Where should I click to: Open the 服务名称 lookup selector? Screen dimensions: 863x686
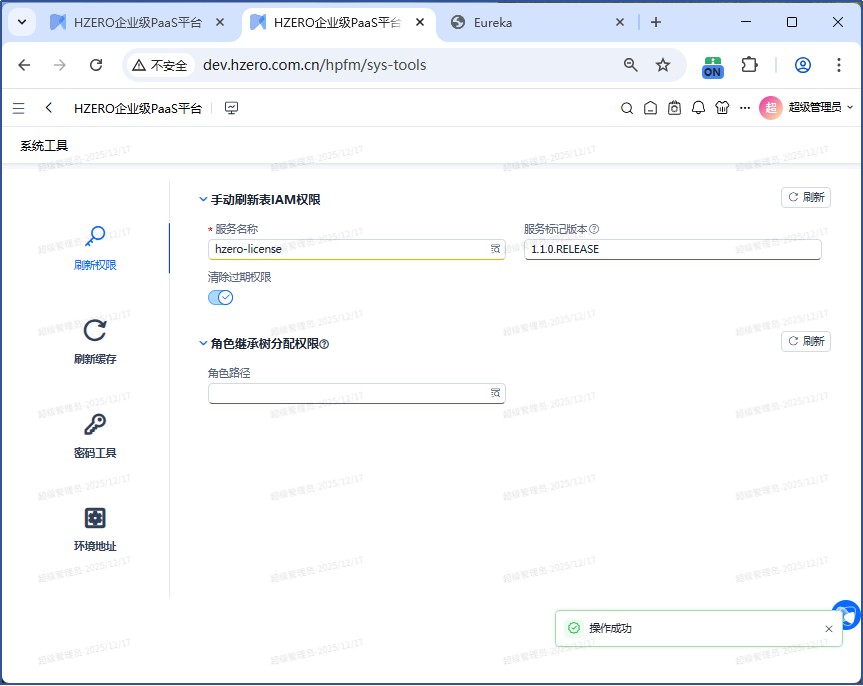click(494, 249)
